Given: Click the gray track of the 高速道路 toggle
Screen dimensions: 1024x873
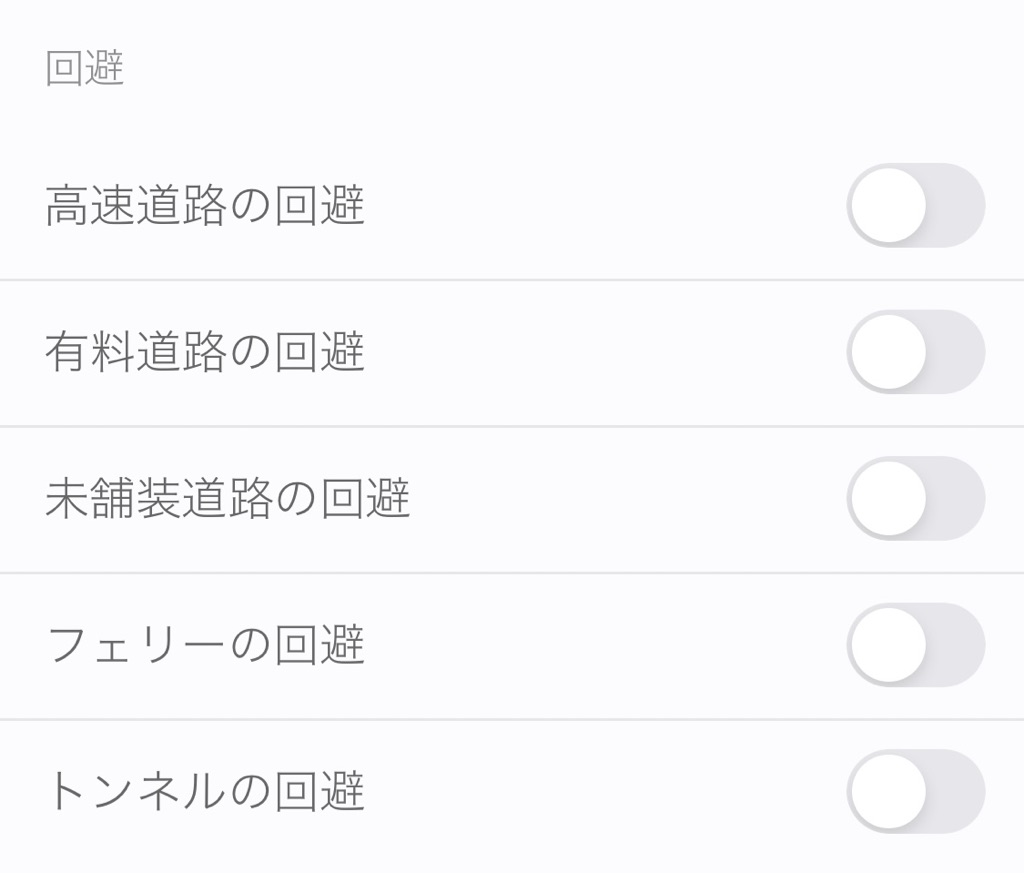Looking at the screenshot, I should click(x=955, y=205).
